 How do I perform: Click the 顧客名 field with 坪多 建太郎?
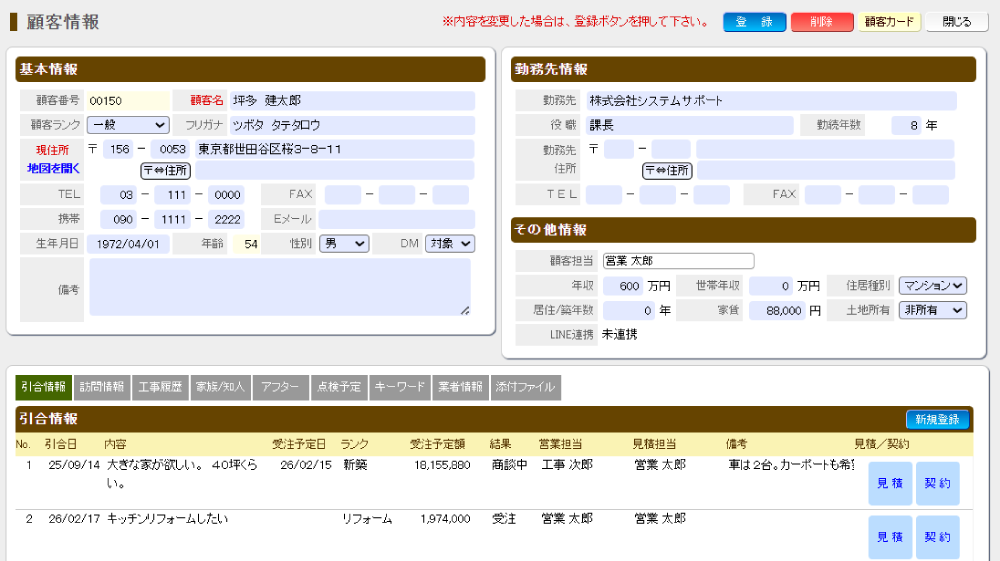click(352, 101)
